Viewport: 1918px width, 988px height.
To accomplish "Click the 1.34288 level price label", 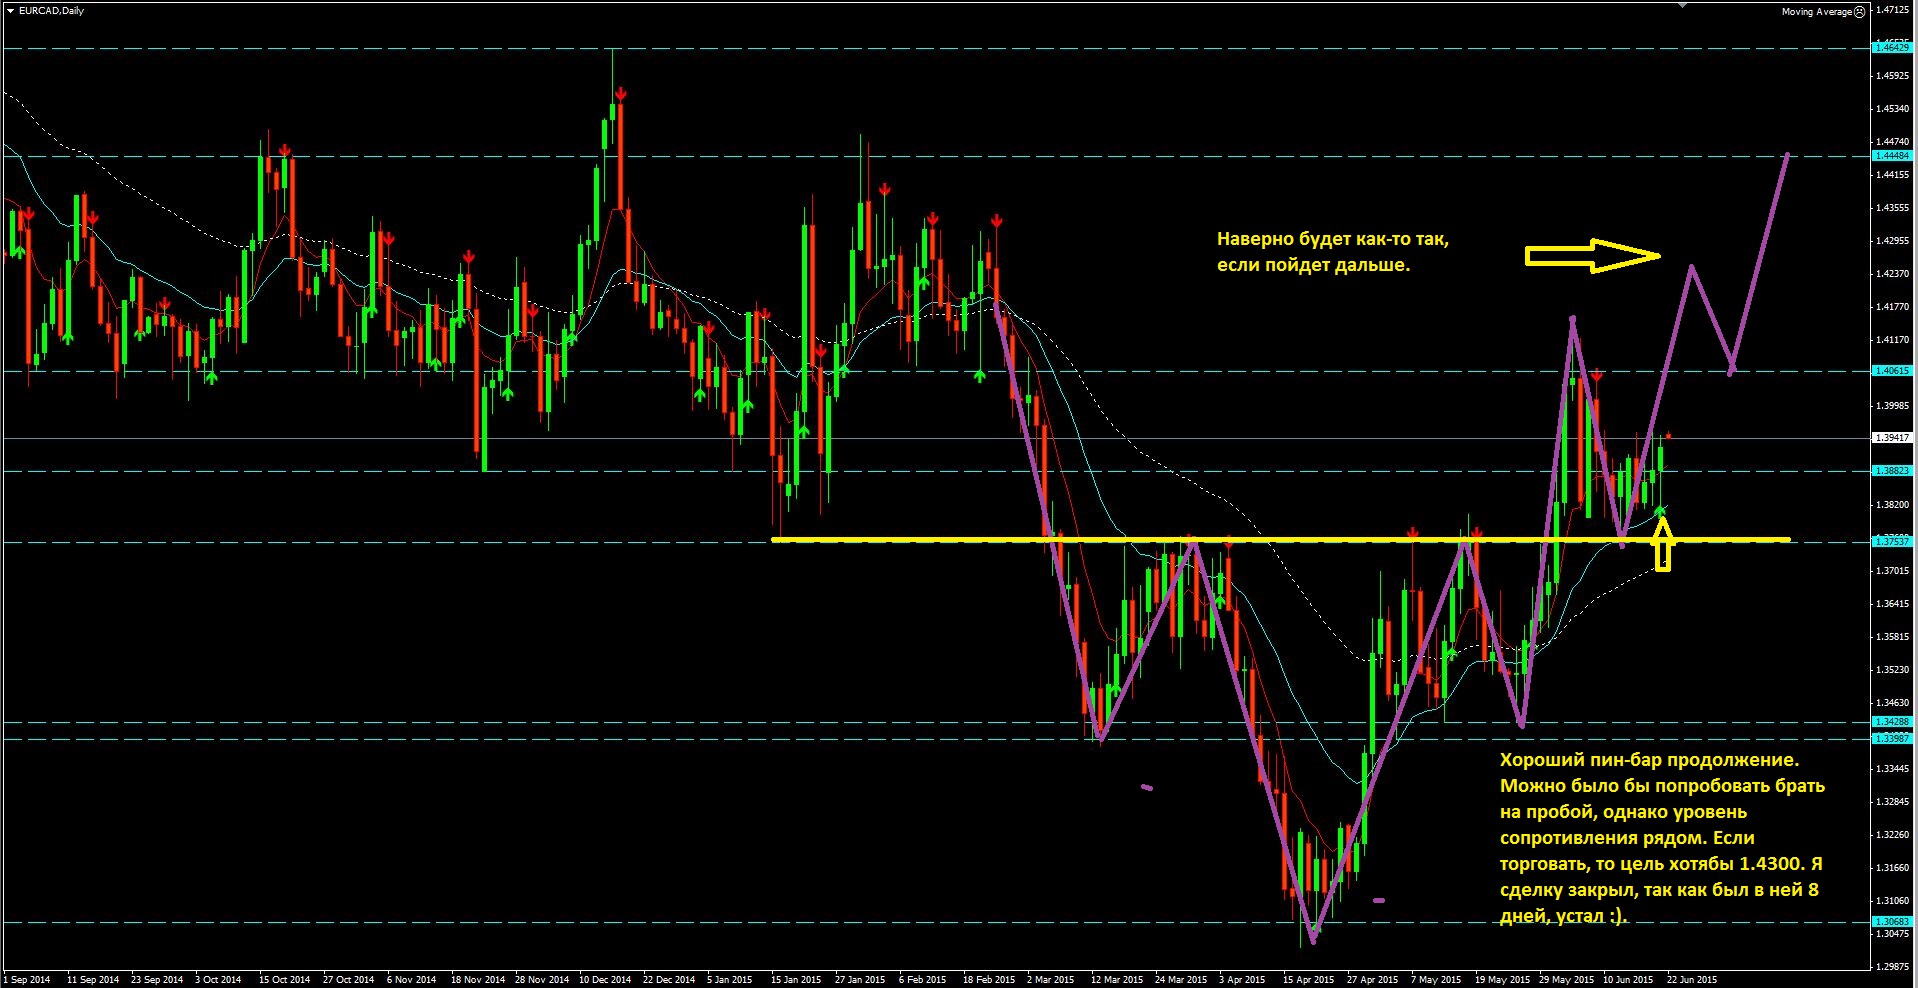I will (x=1892, y=721).
